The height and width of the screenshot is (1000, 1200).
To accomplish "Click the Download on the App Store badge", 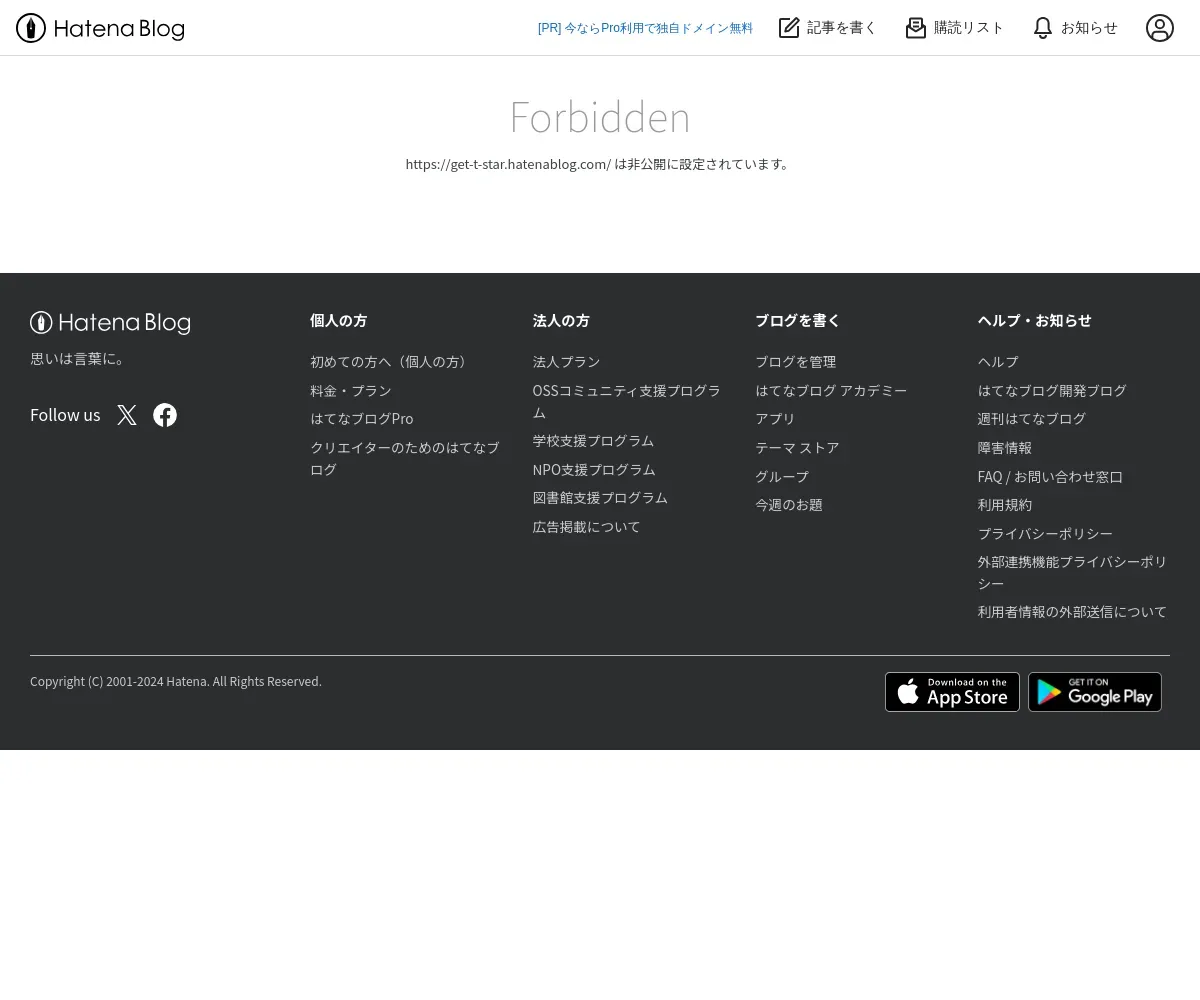I will click(x=952, y=692).
